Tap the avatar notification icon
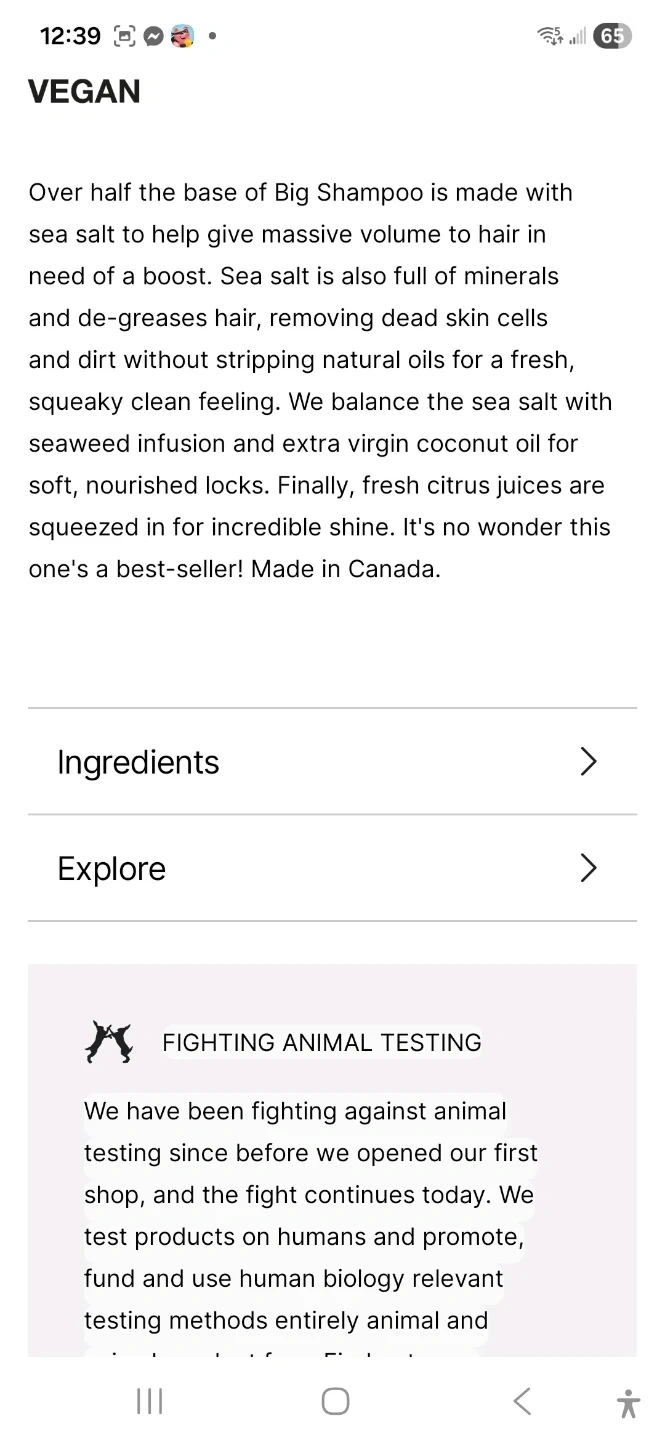The height and width of the screenshot is (1440, 665). (x=182, y=36)
